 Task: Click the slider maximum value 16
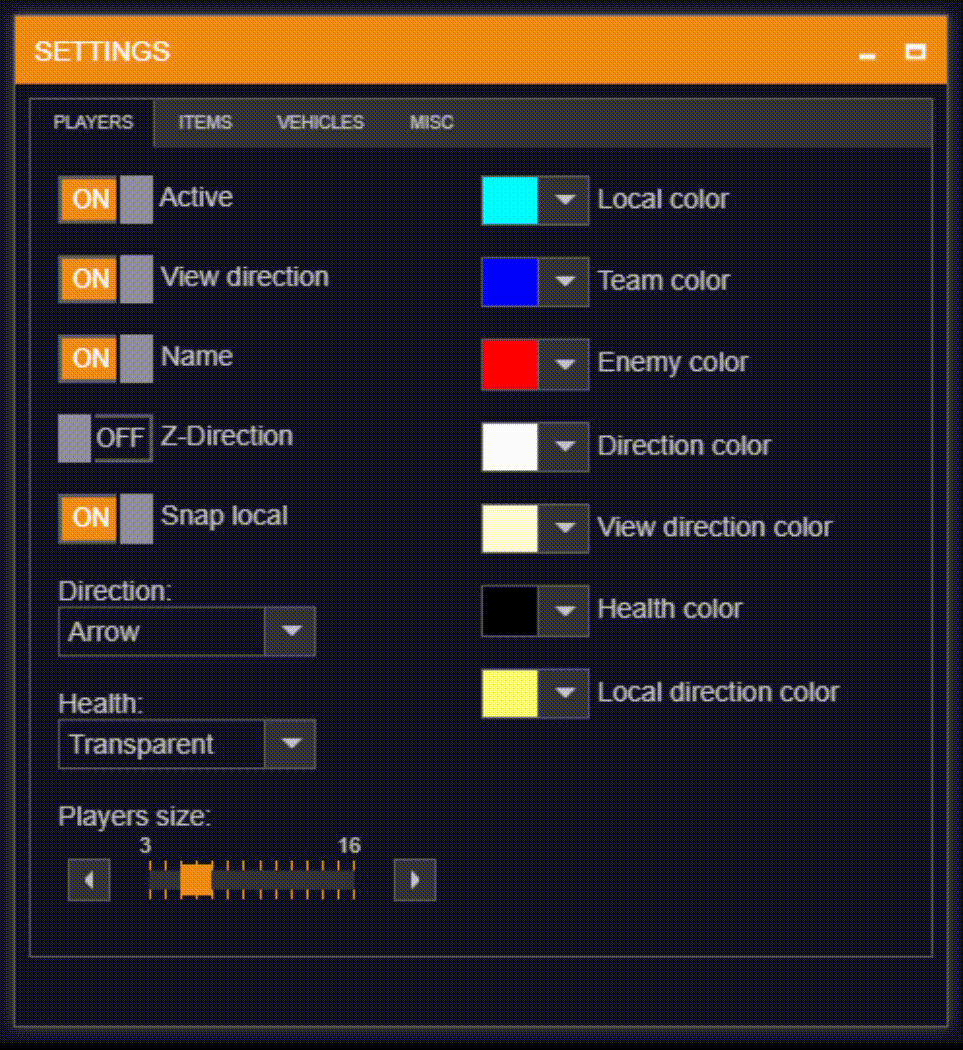coord(349,845)
